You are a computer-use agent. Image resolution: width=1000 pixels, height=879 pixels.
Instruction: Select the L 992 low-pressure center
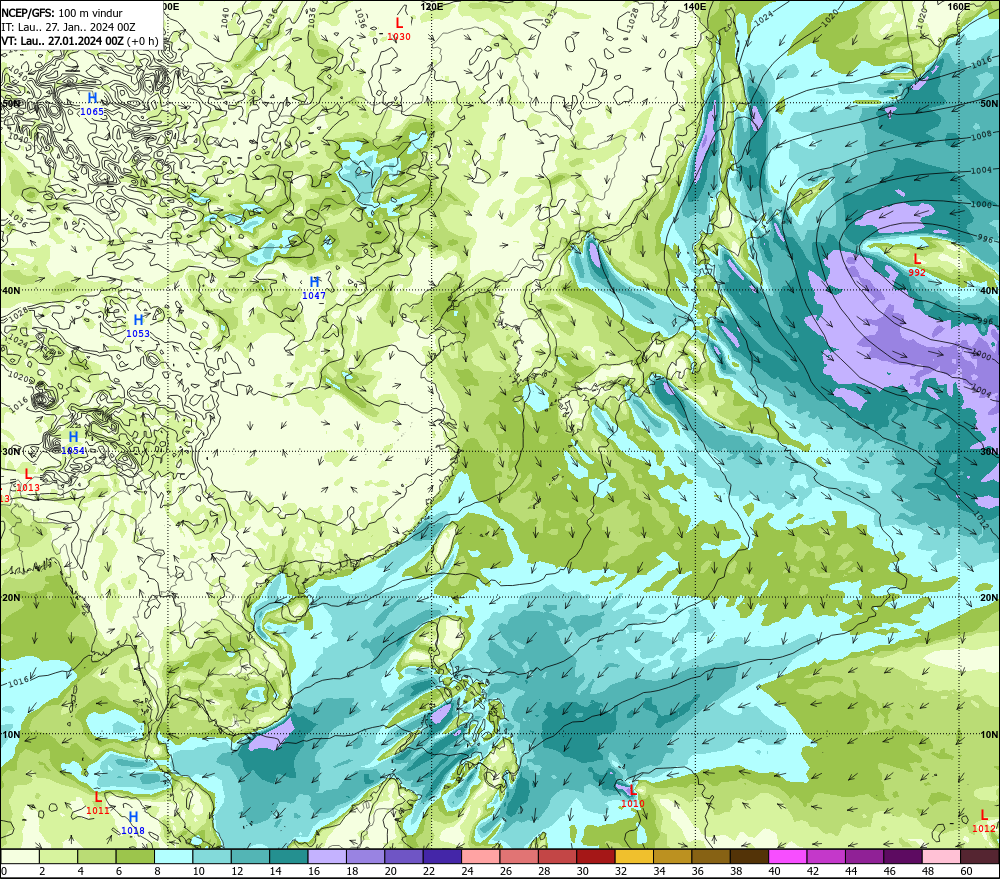pos(917,265)
